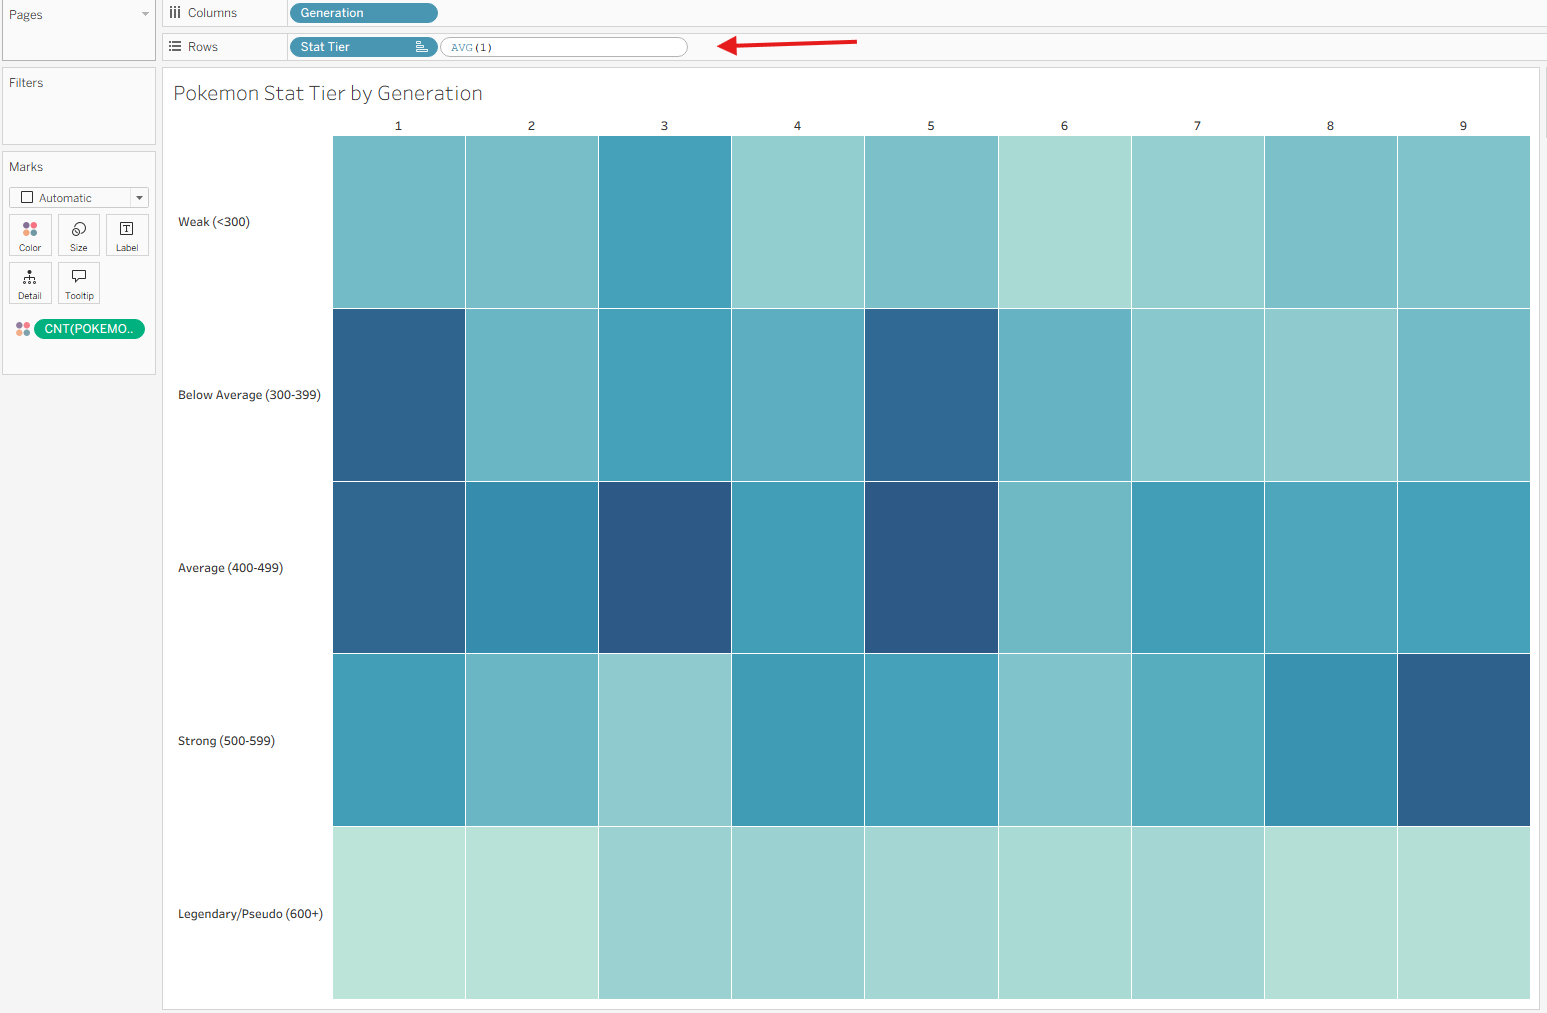Click the Weak cell for generation 3
This screenshot has width=1547, height=1013.
tap(665, 222)
